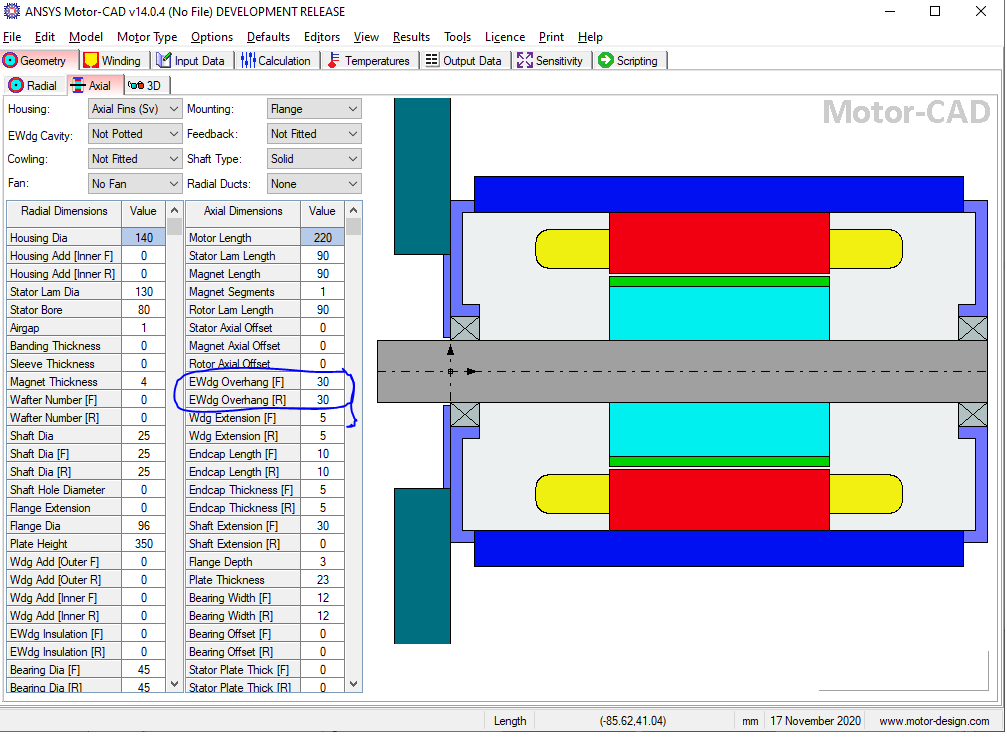The height and width of the screenshot is (738, 1007).
Task: Click the 'Bearing Width [F]' row label
Action: [x=230, y=597]
